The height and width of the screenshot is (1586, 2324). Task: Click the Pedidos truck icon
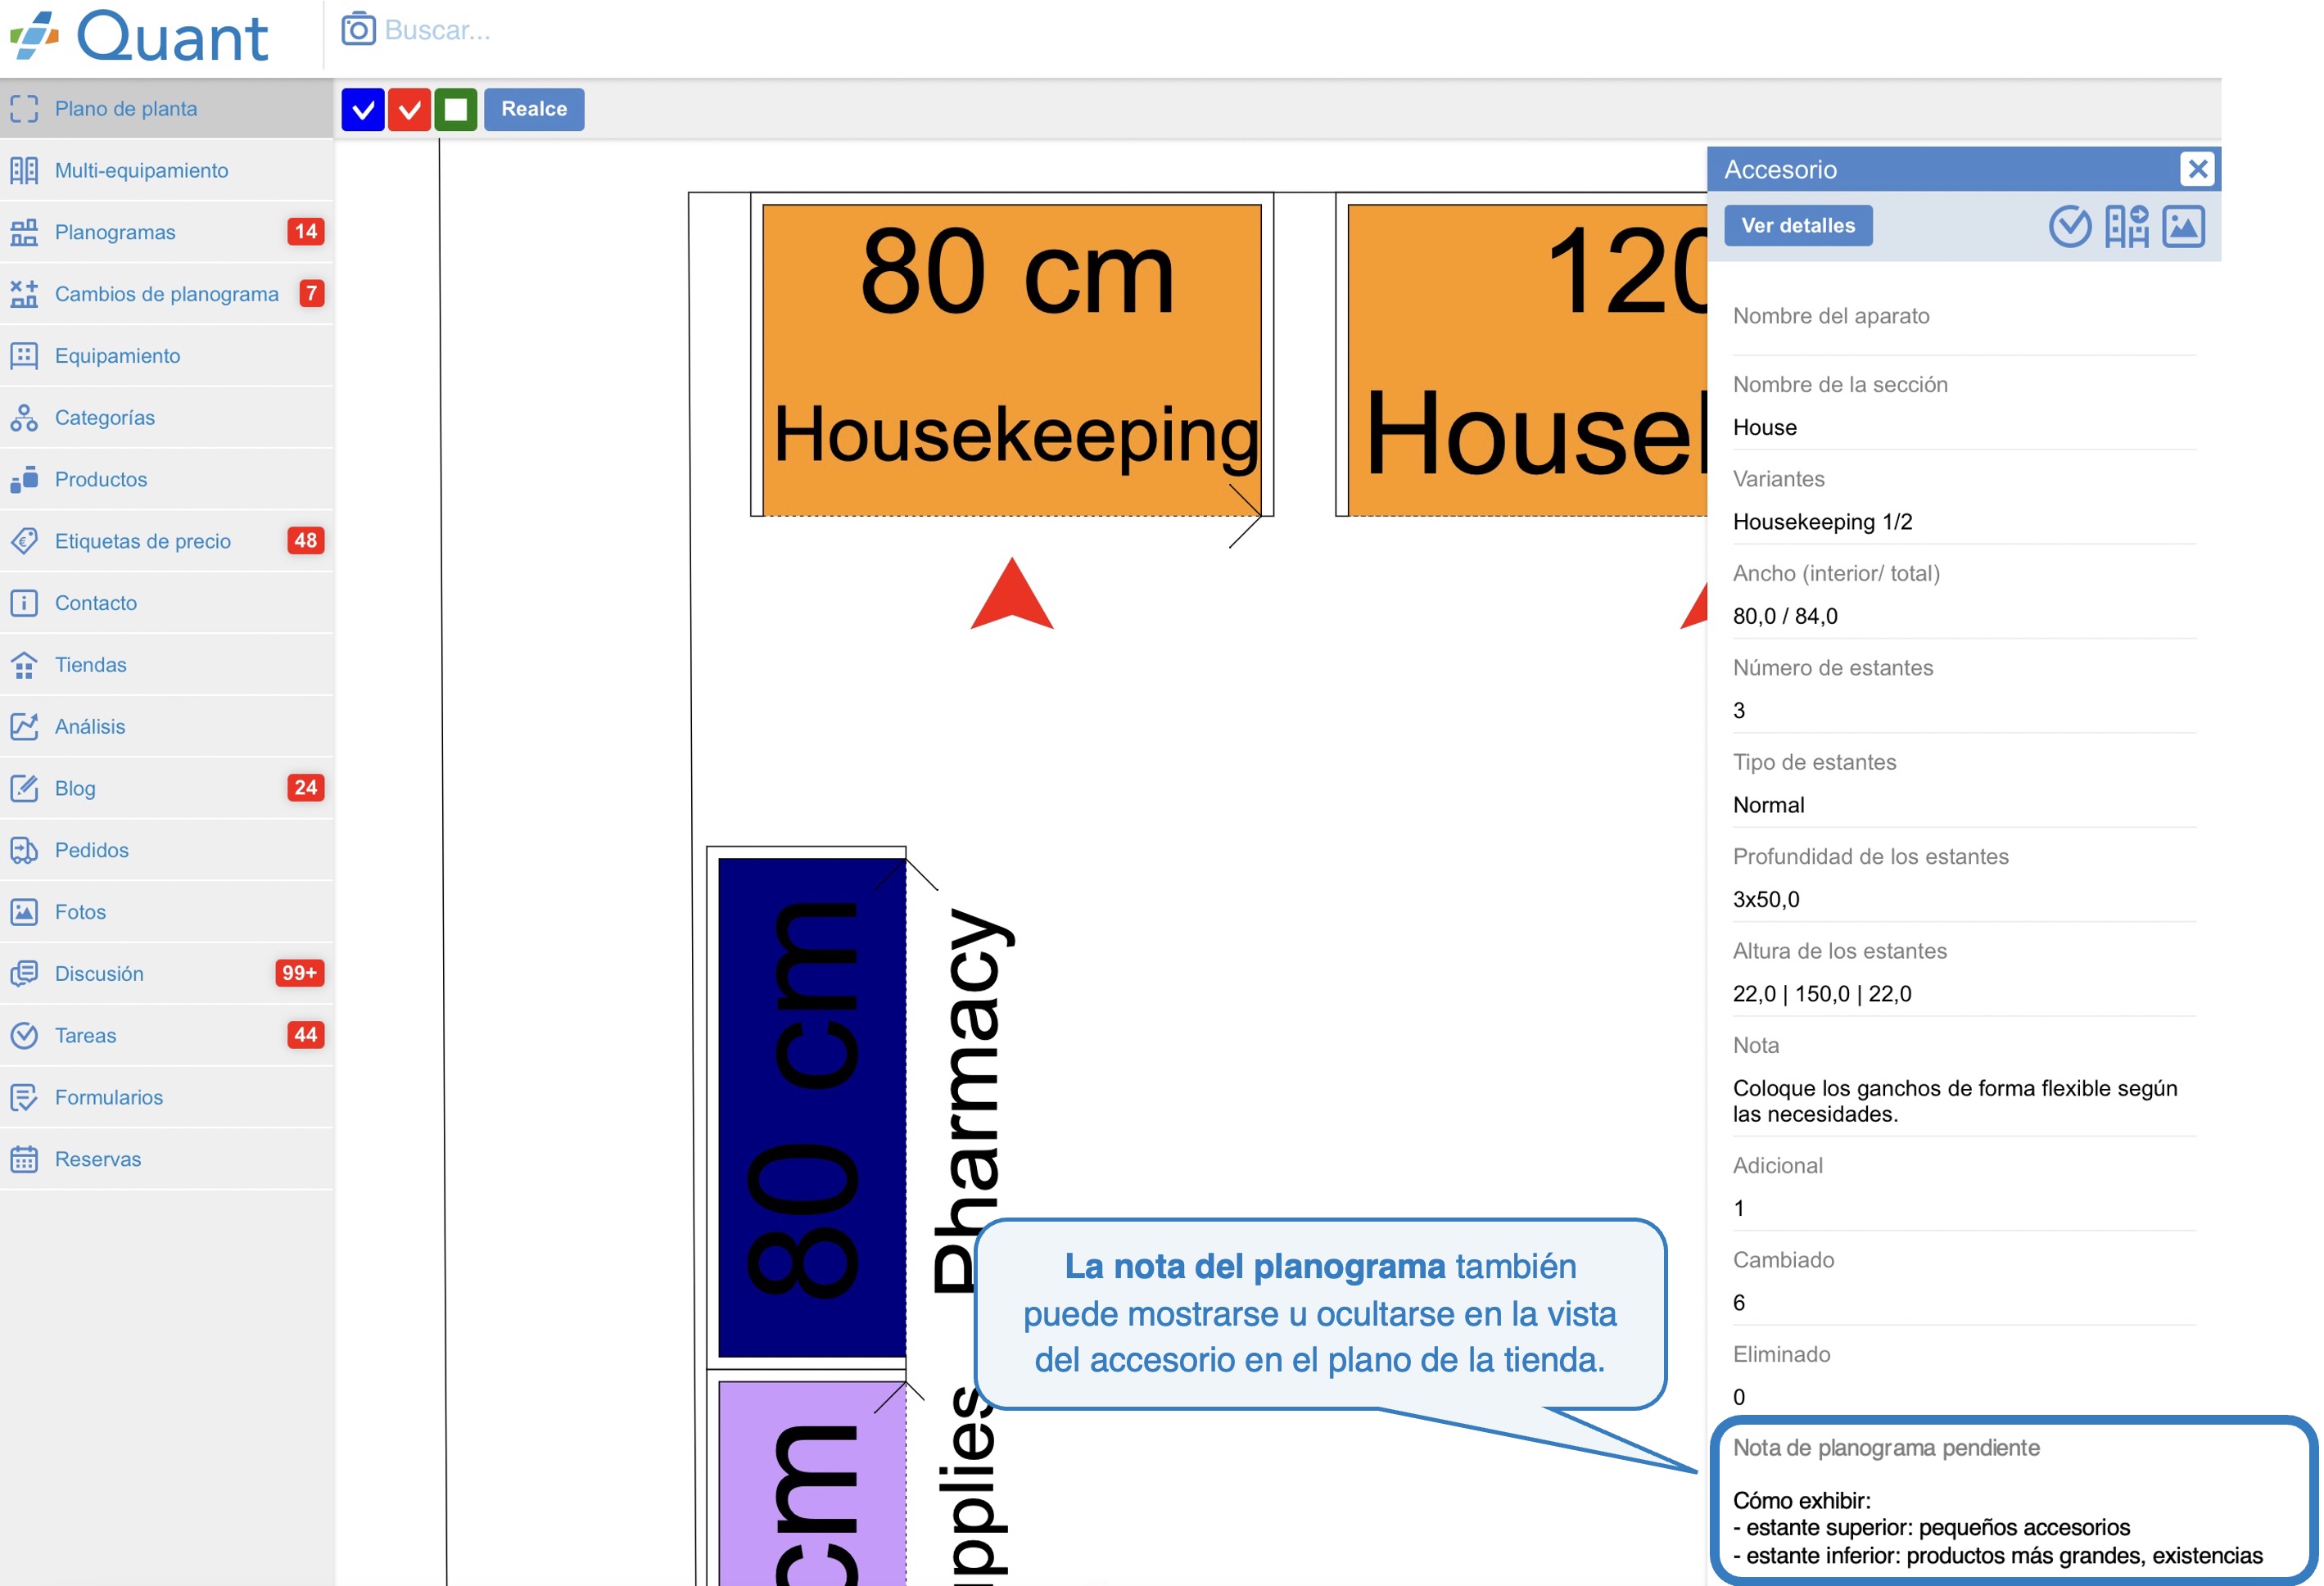[x=24, y=850]
